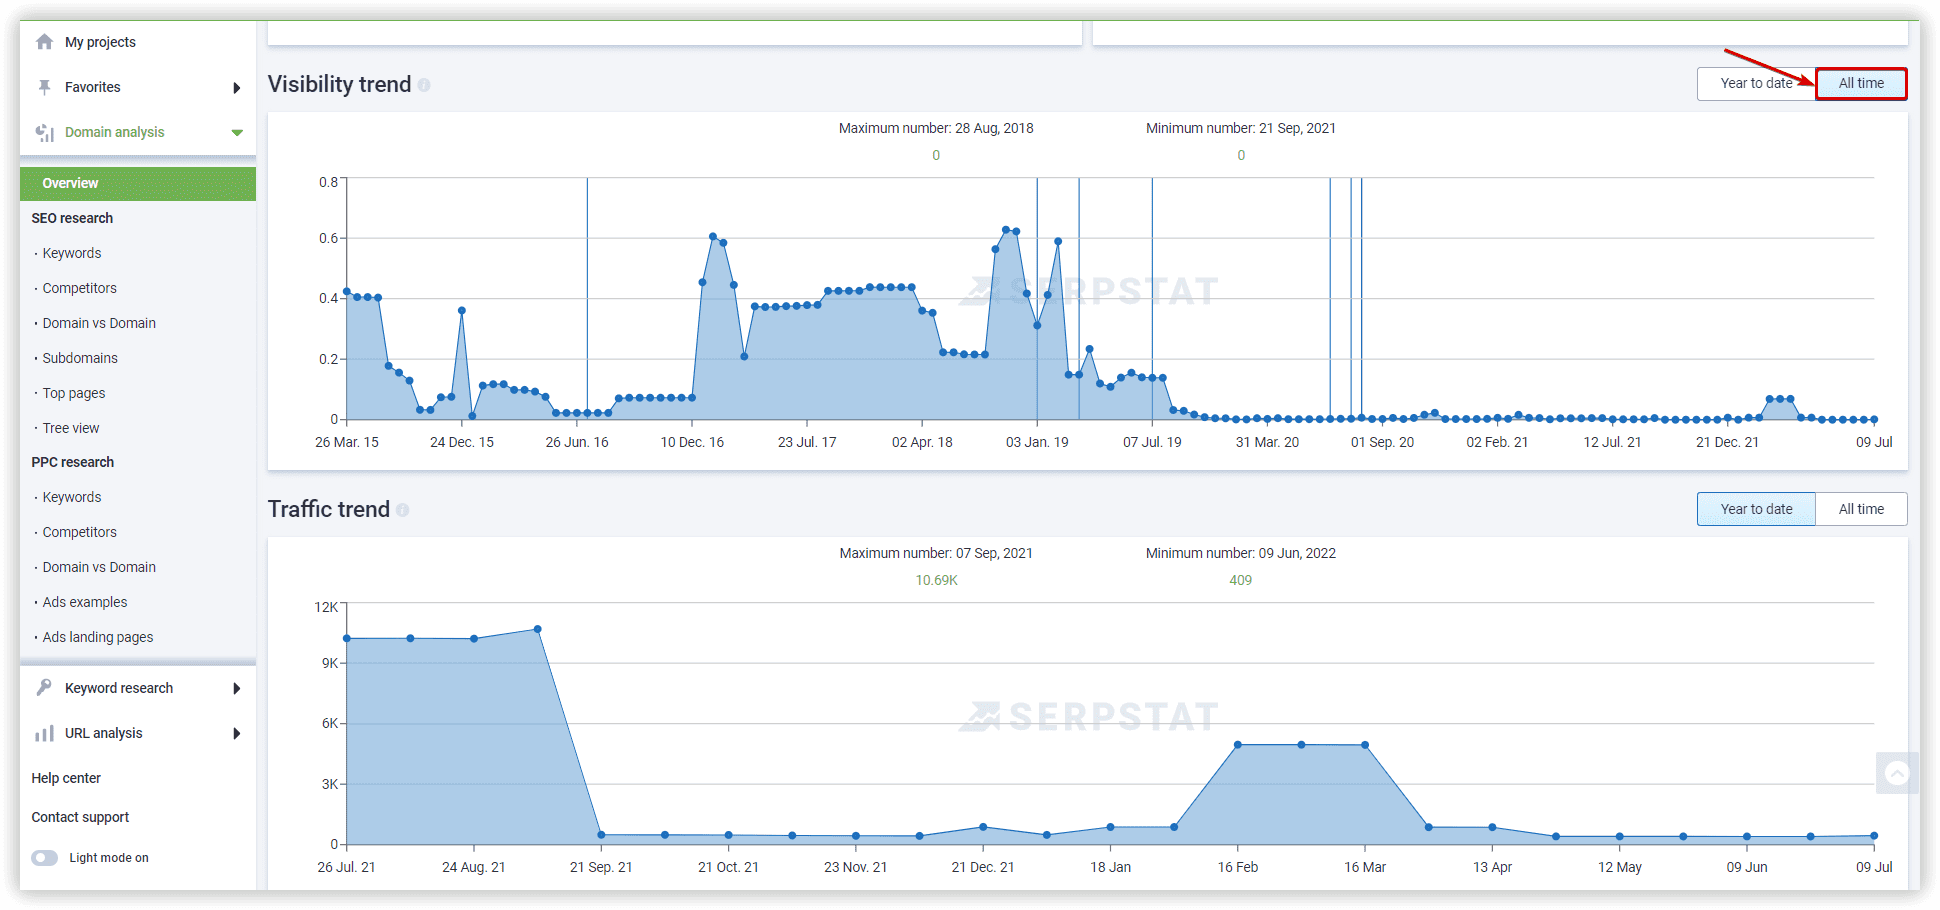This screenshot has height=910, width=1940.
Task: Click the 07 Sep 2021 peak traffic point
Action: pos(538,629)
